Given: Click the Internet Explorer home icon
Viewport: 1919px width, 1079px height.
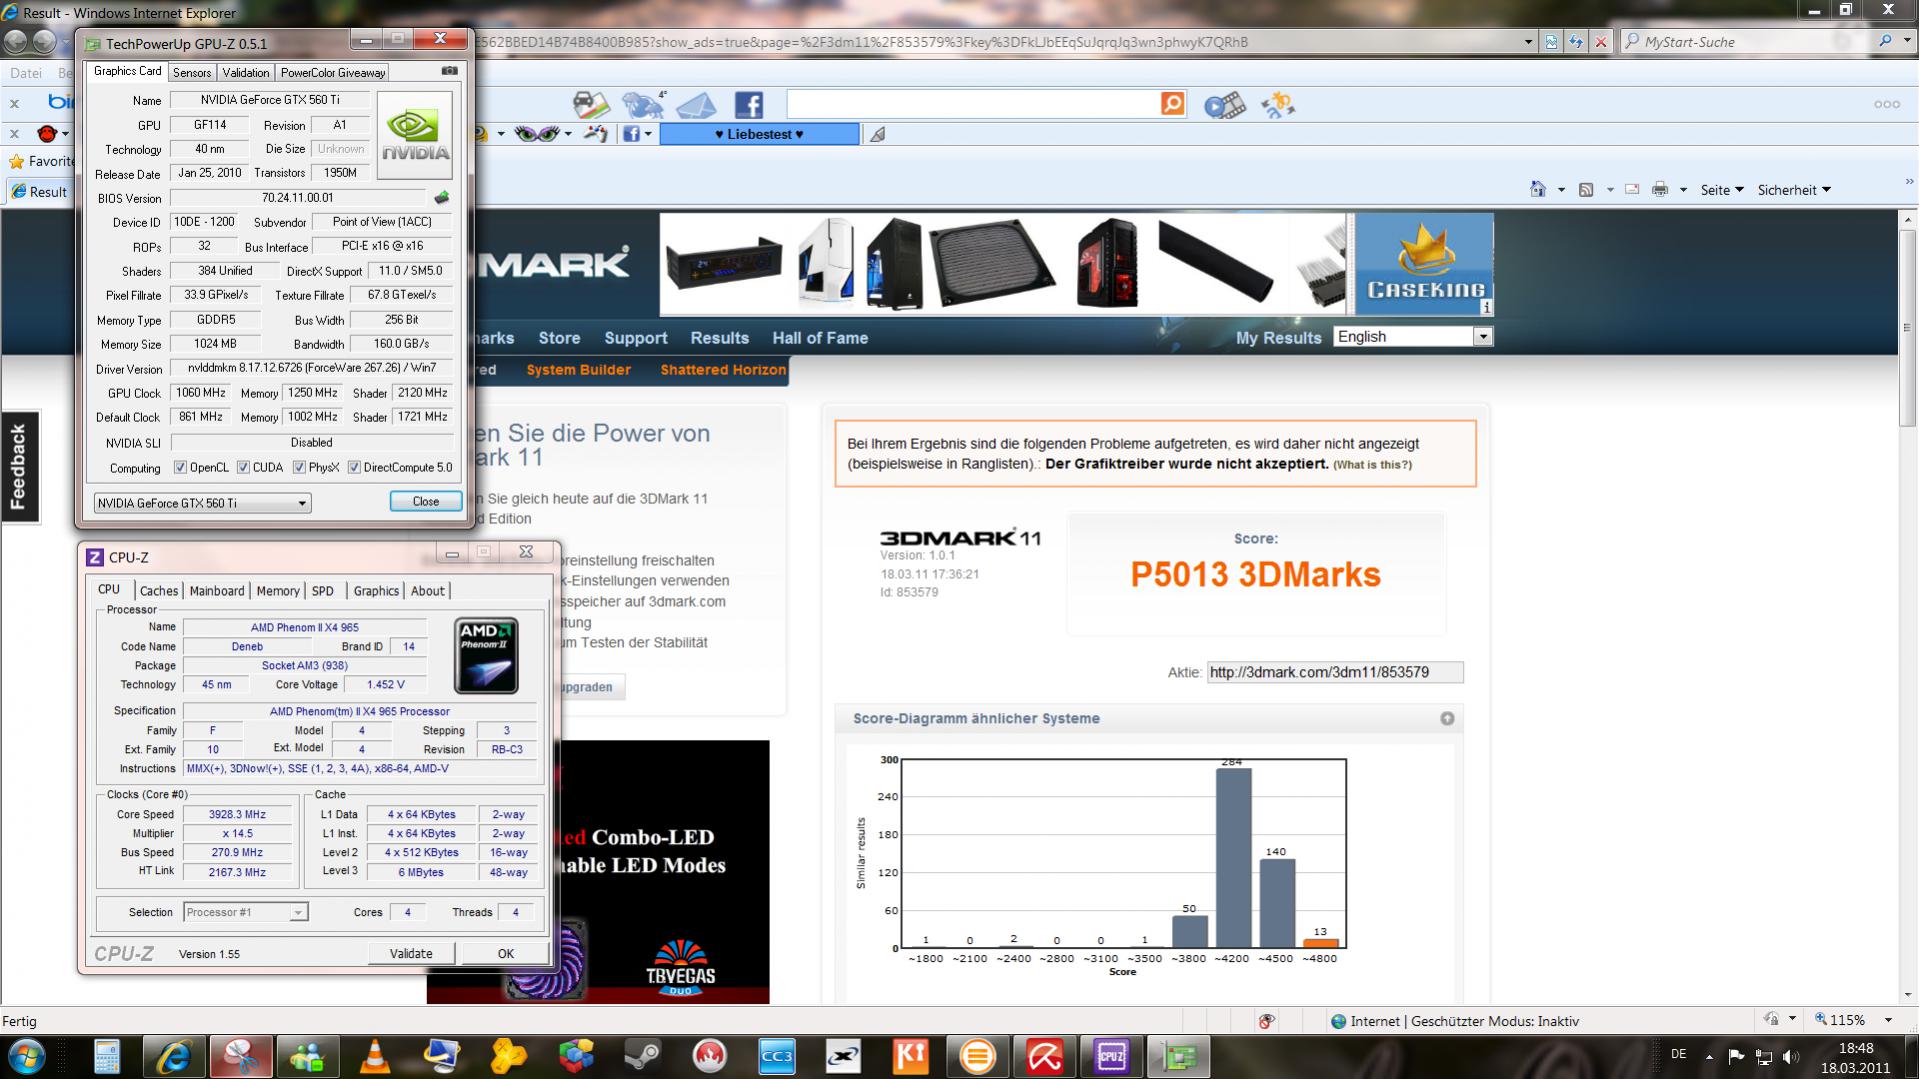Looking at the screenshot, I should [1538, 190].
